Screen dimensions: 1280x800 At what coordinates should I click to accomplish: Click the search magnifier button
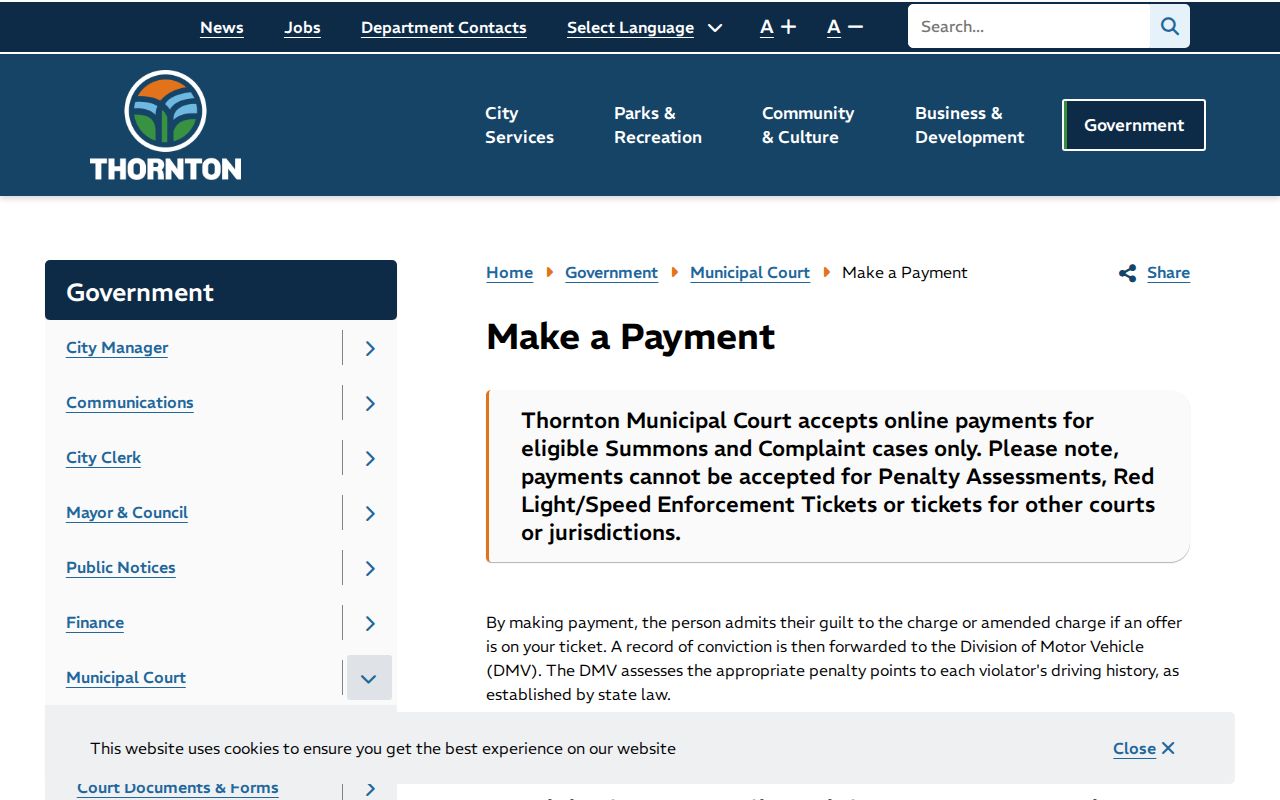[x=1170, y=27]
